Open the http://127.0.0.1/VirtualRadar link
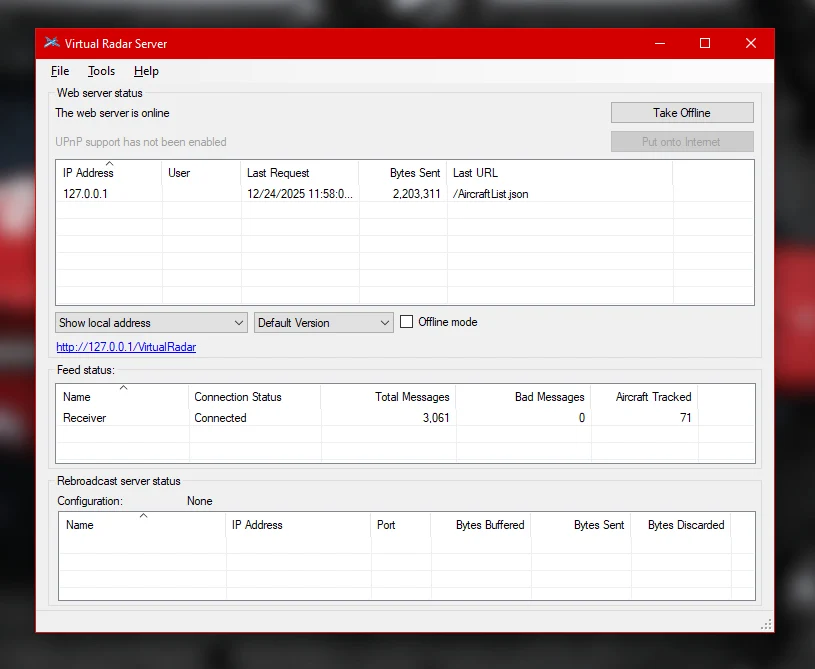The image size is (815, 669). click(x=126, y=347)
